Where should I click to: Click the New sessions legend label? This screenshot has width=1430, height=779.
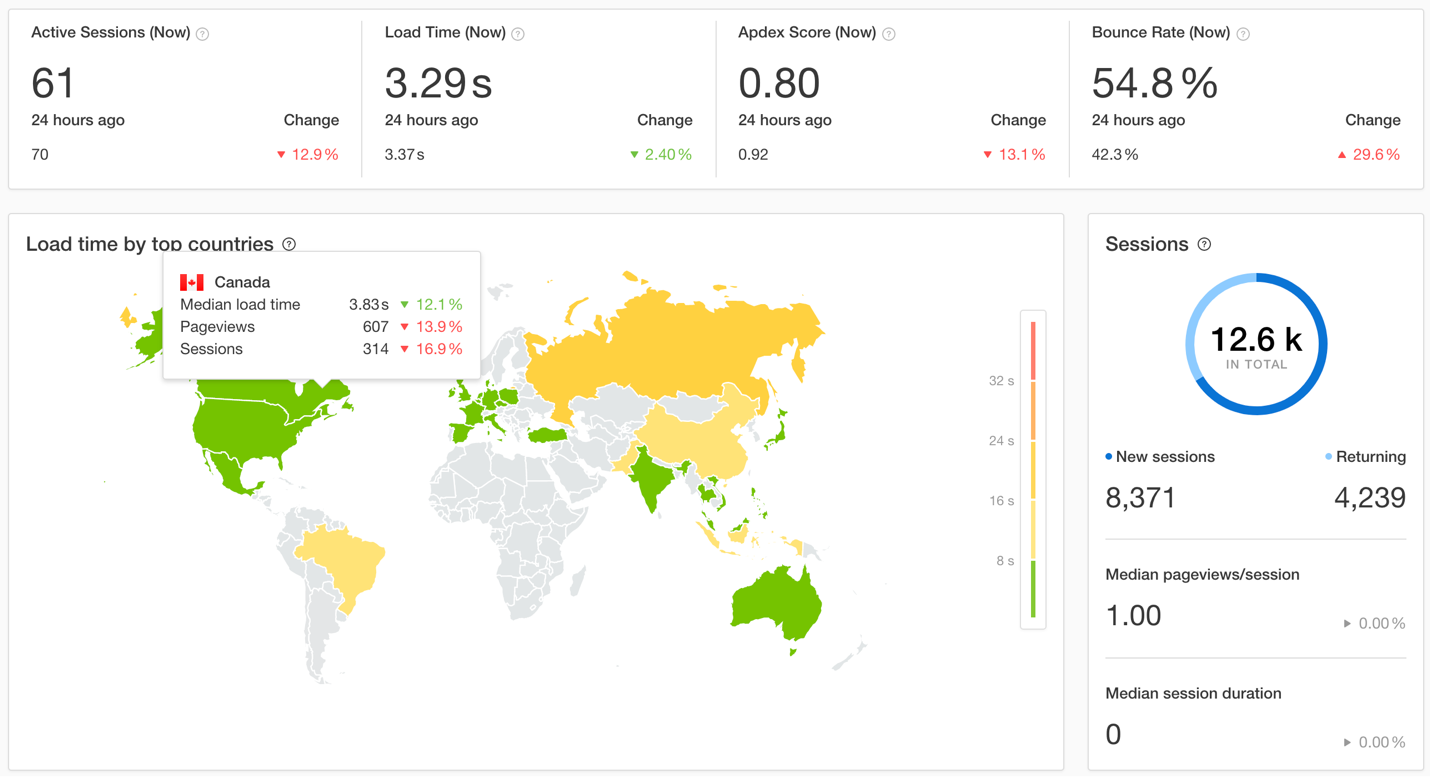tap(1164, 457)
